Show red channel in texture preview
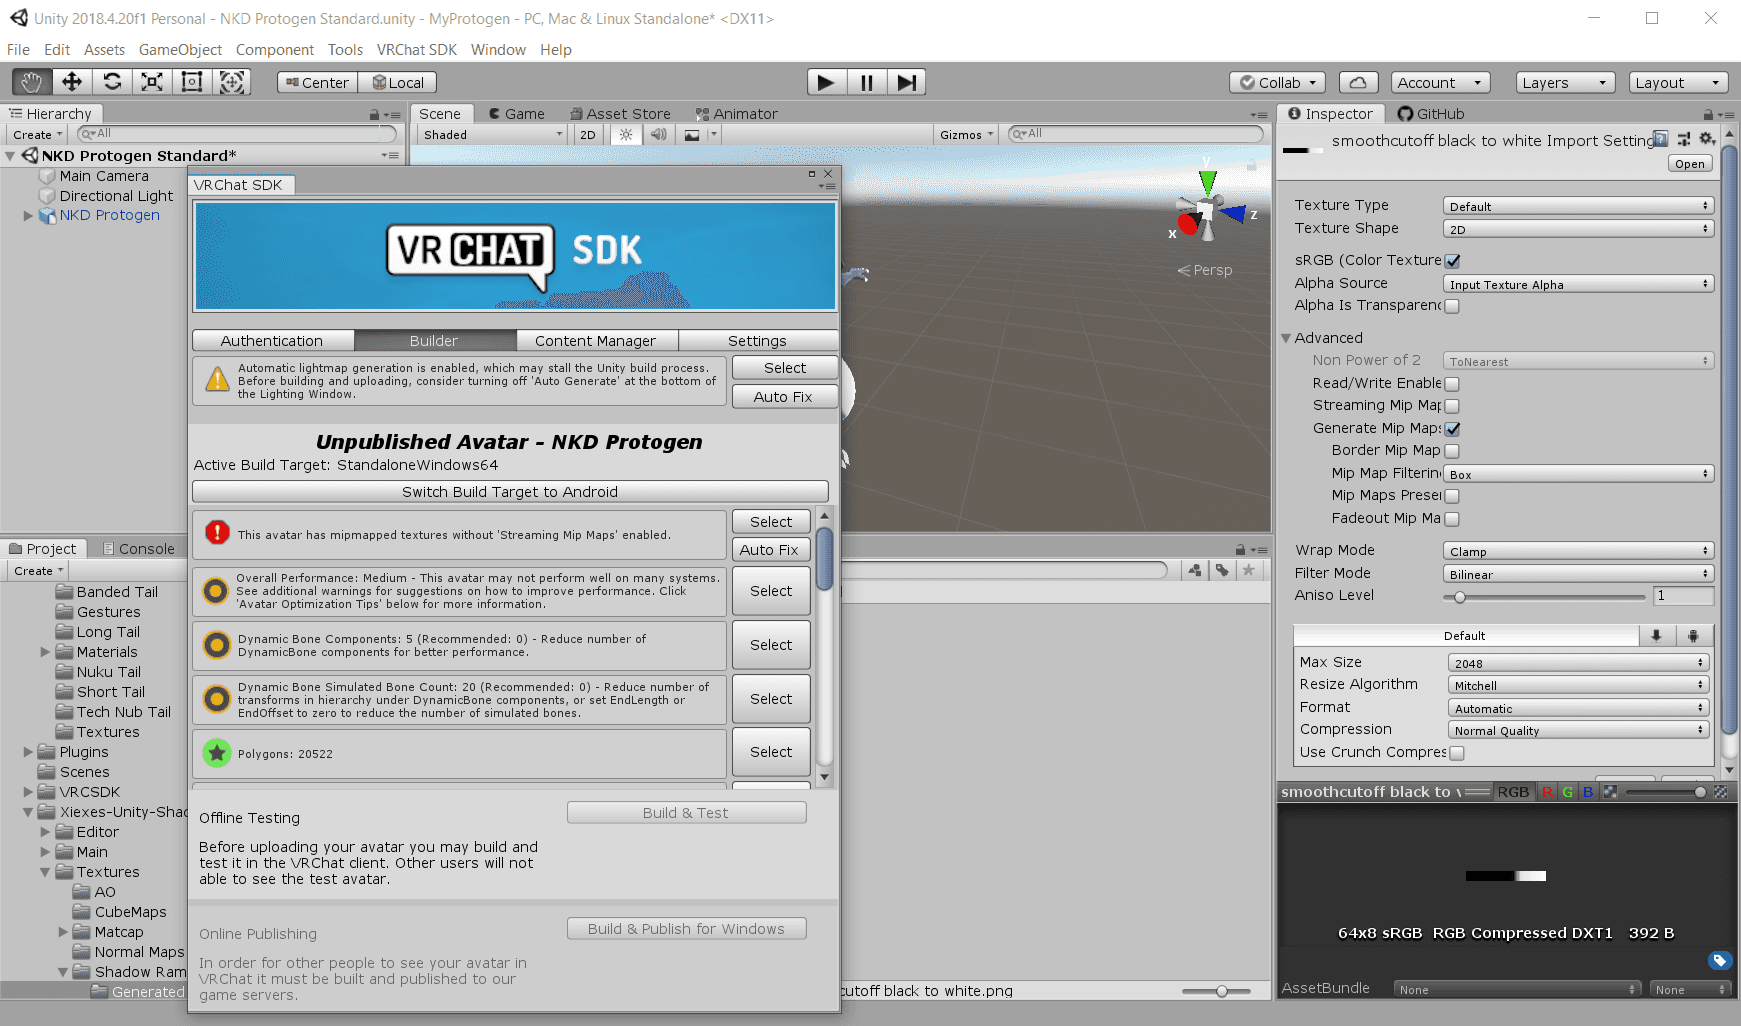 pyautogui.click(x=1548, y=792)
